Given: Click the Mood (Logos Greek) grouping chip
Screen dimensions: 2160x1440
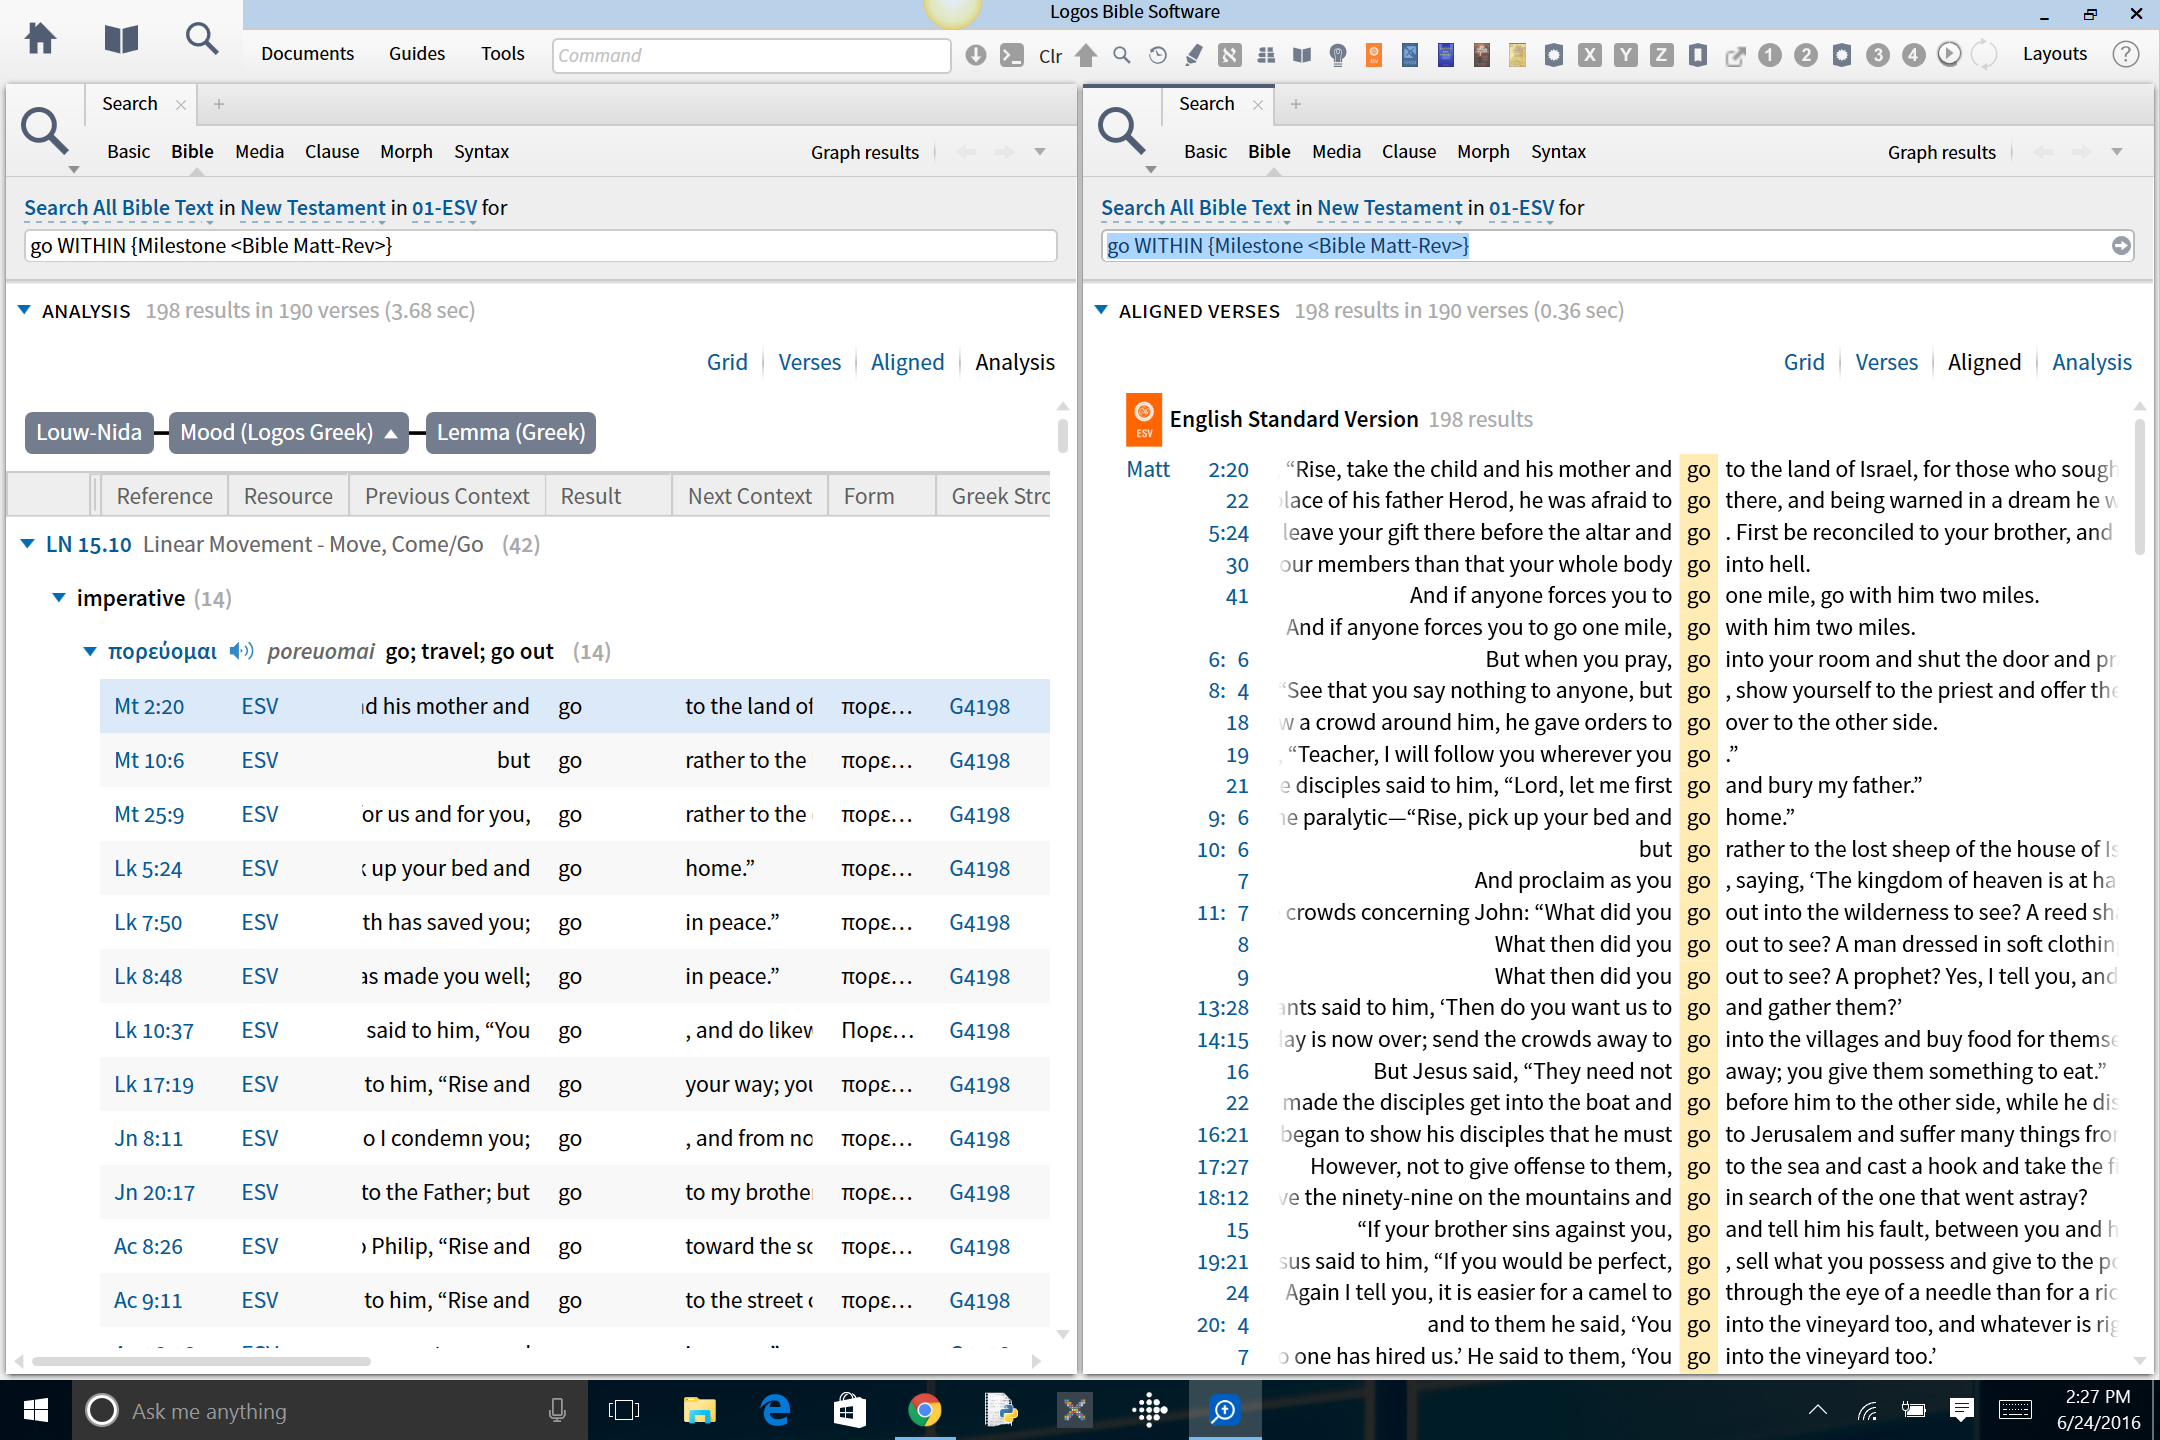Looking at the screenshot, I should (x=288, y=433).
